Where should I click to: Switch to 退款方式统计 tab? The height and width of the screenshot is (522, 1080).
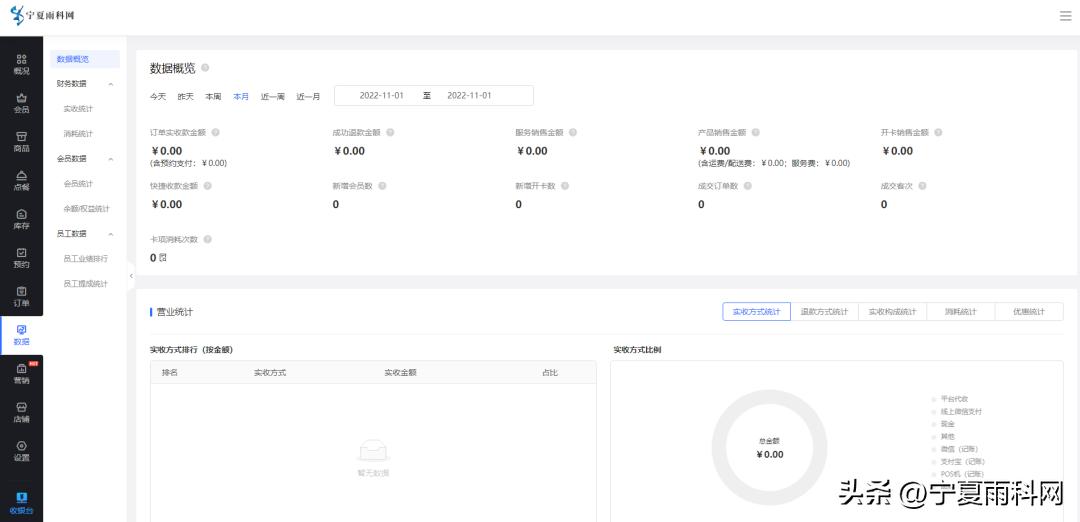824,312
